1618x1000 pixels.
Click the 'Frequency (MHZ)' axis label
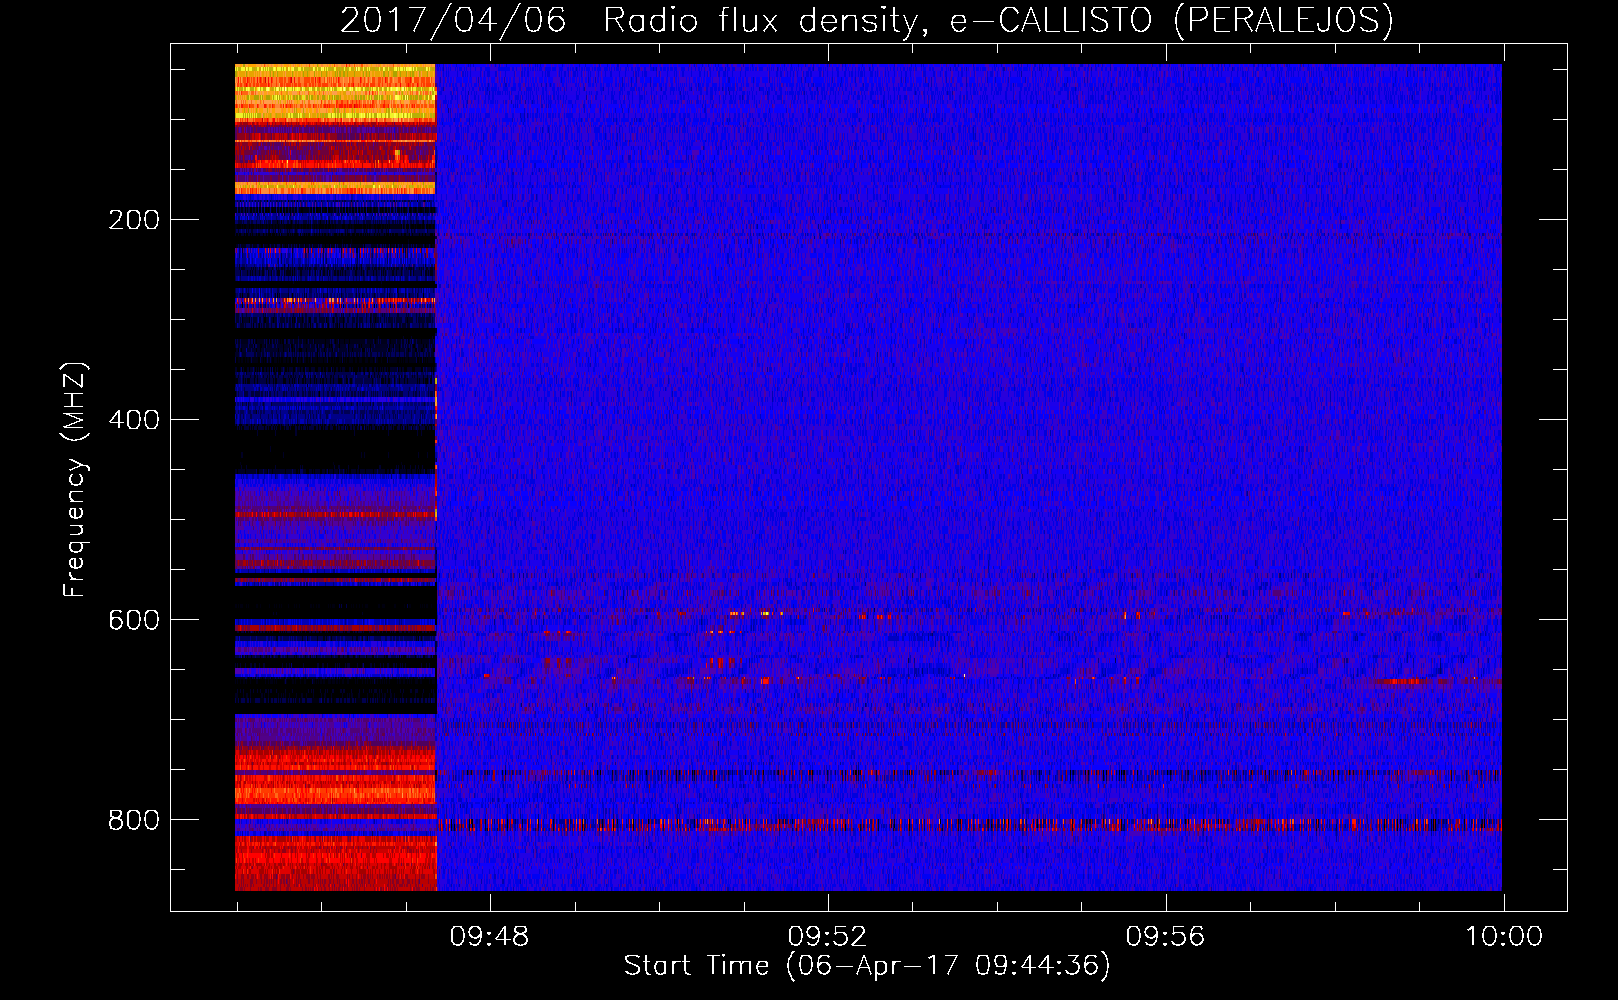pos(75,480)
